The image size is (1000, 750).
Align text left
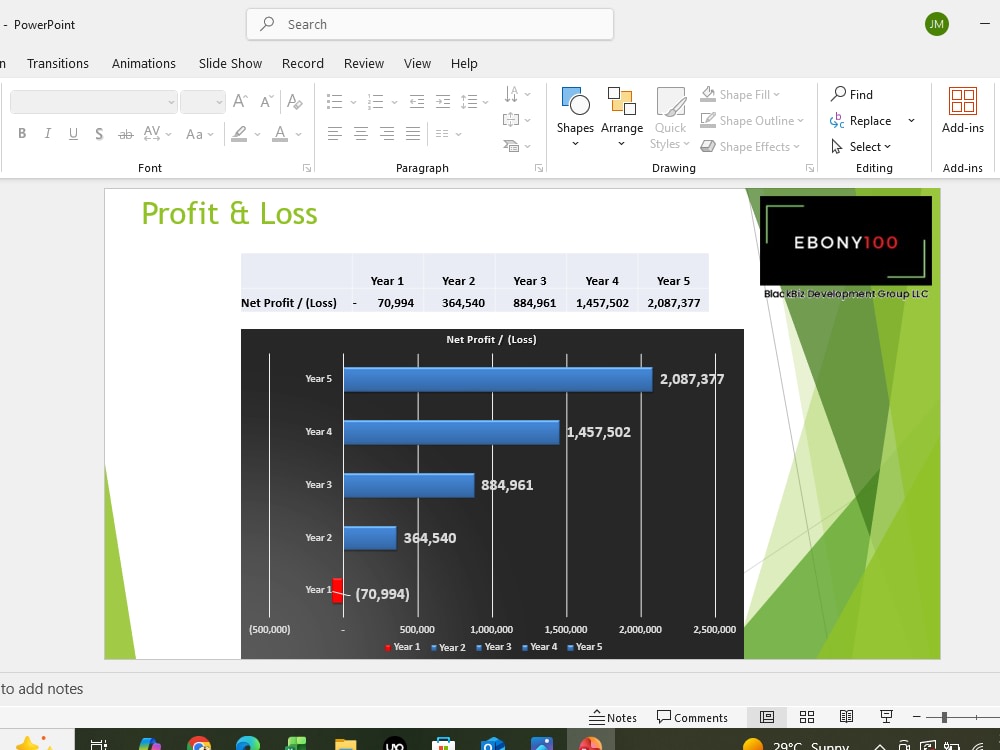point(335,133)
